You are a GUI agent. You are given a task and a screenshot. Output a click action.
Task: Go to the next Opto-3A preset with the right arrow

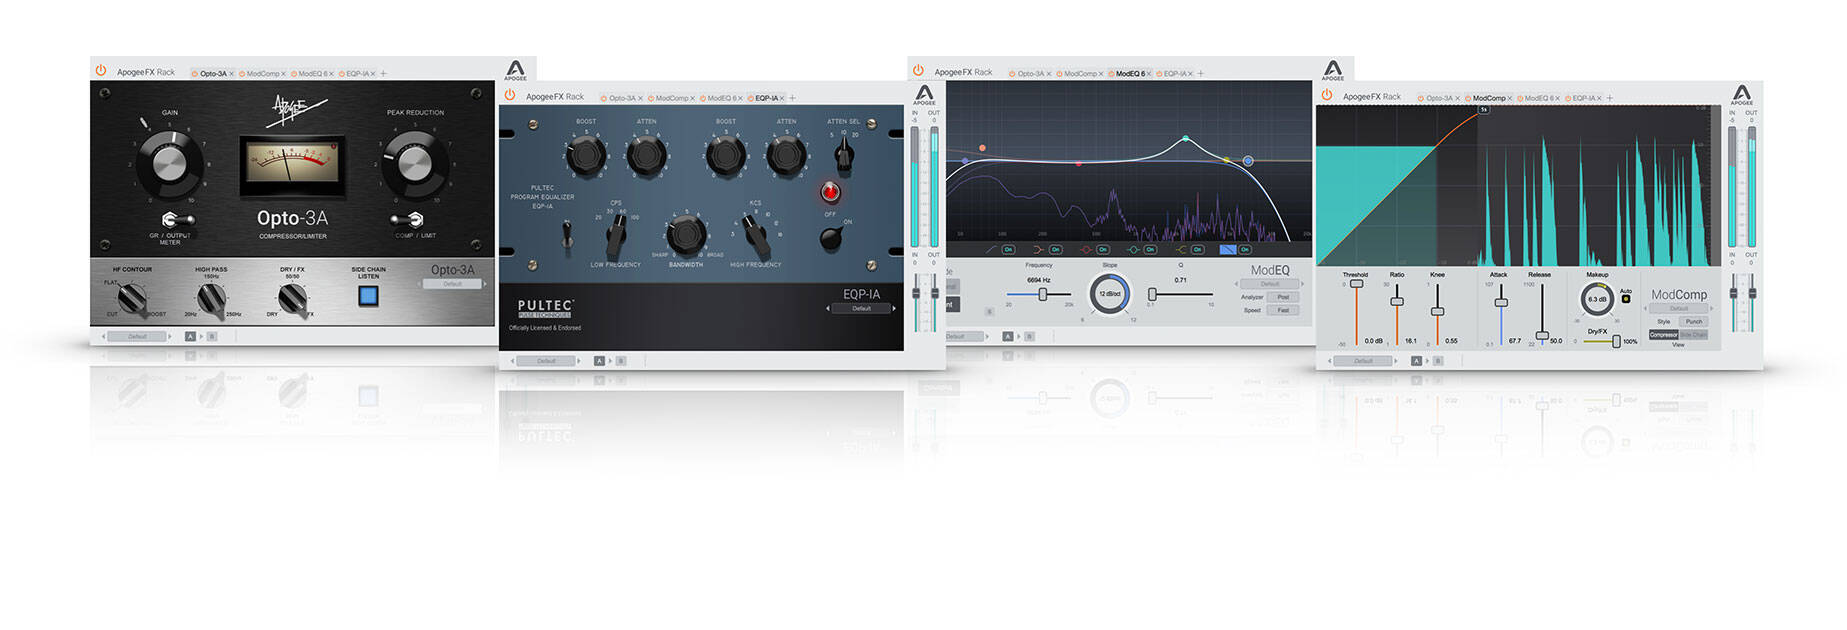point(486,284)
